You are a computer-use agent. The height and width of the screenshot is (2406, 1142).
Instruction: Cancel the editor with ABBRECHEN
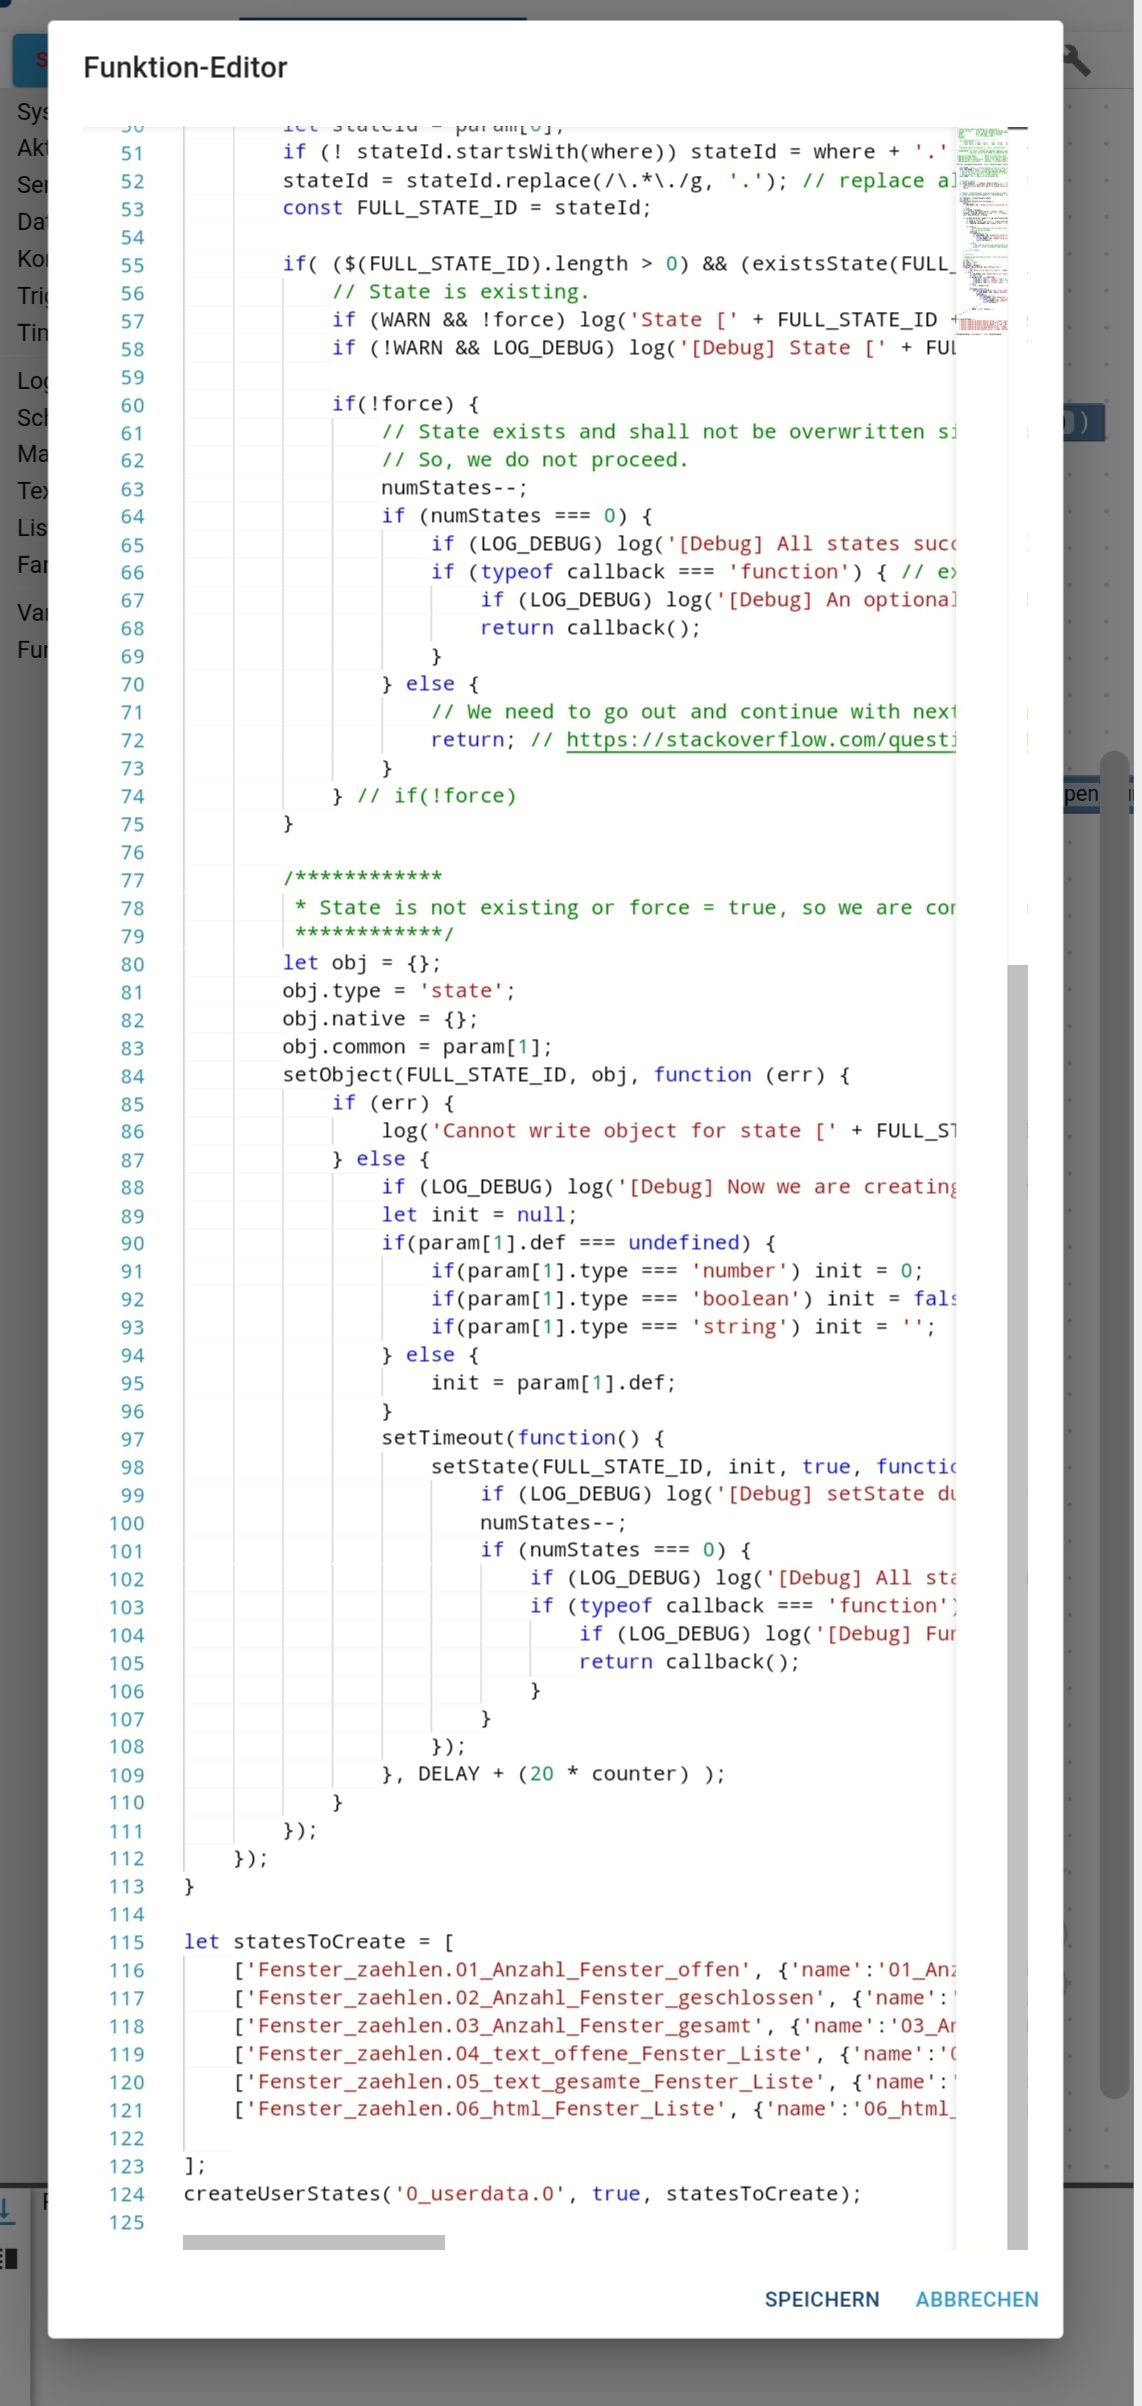[x=976, y=2299]
